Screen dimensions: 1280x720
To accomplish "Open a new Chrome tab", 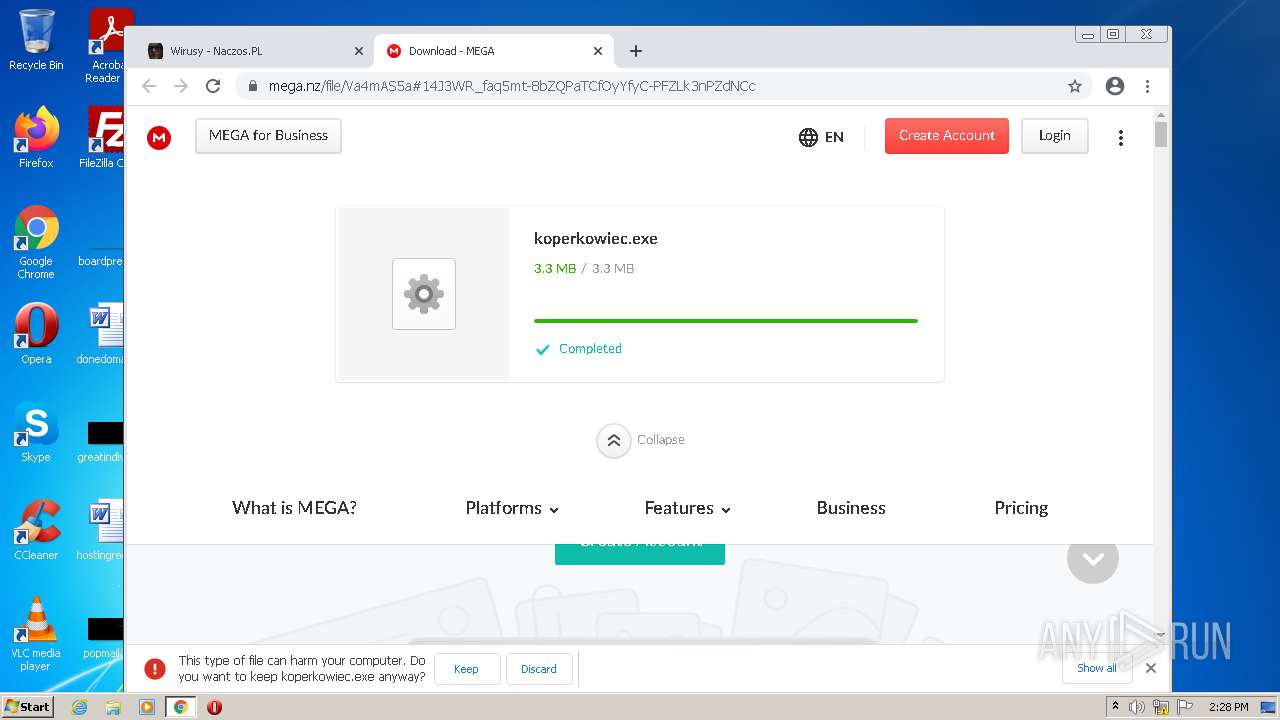I will pyautogui.click(x=636, y=51).
